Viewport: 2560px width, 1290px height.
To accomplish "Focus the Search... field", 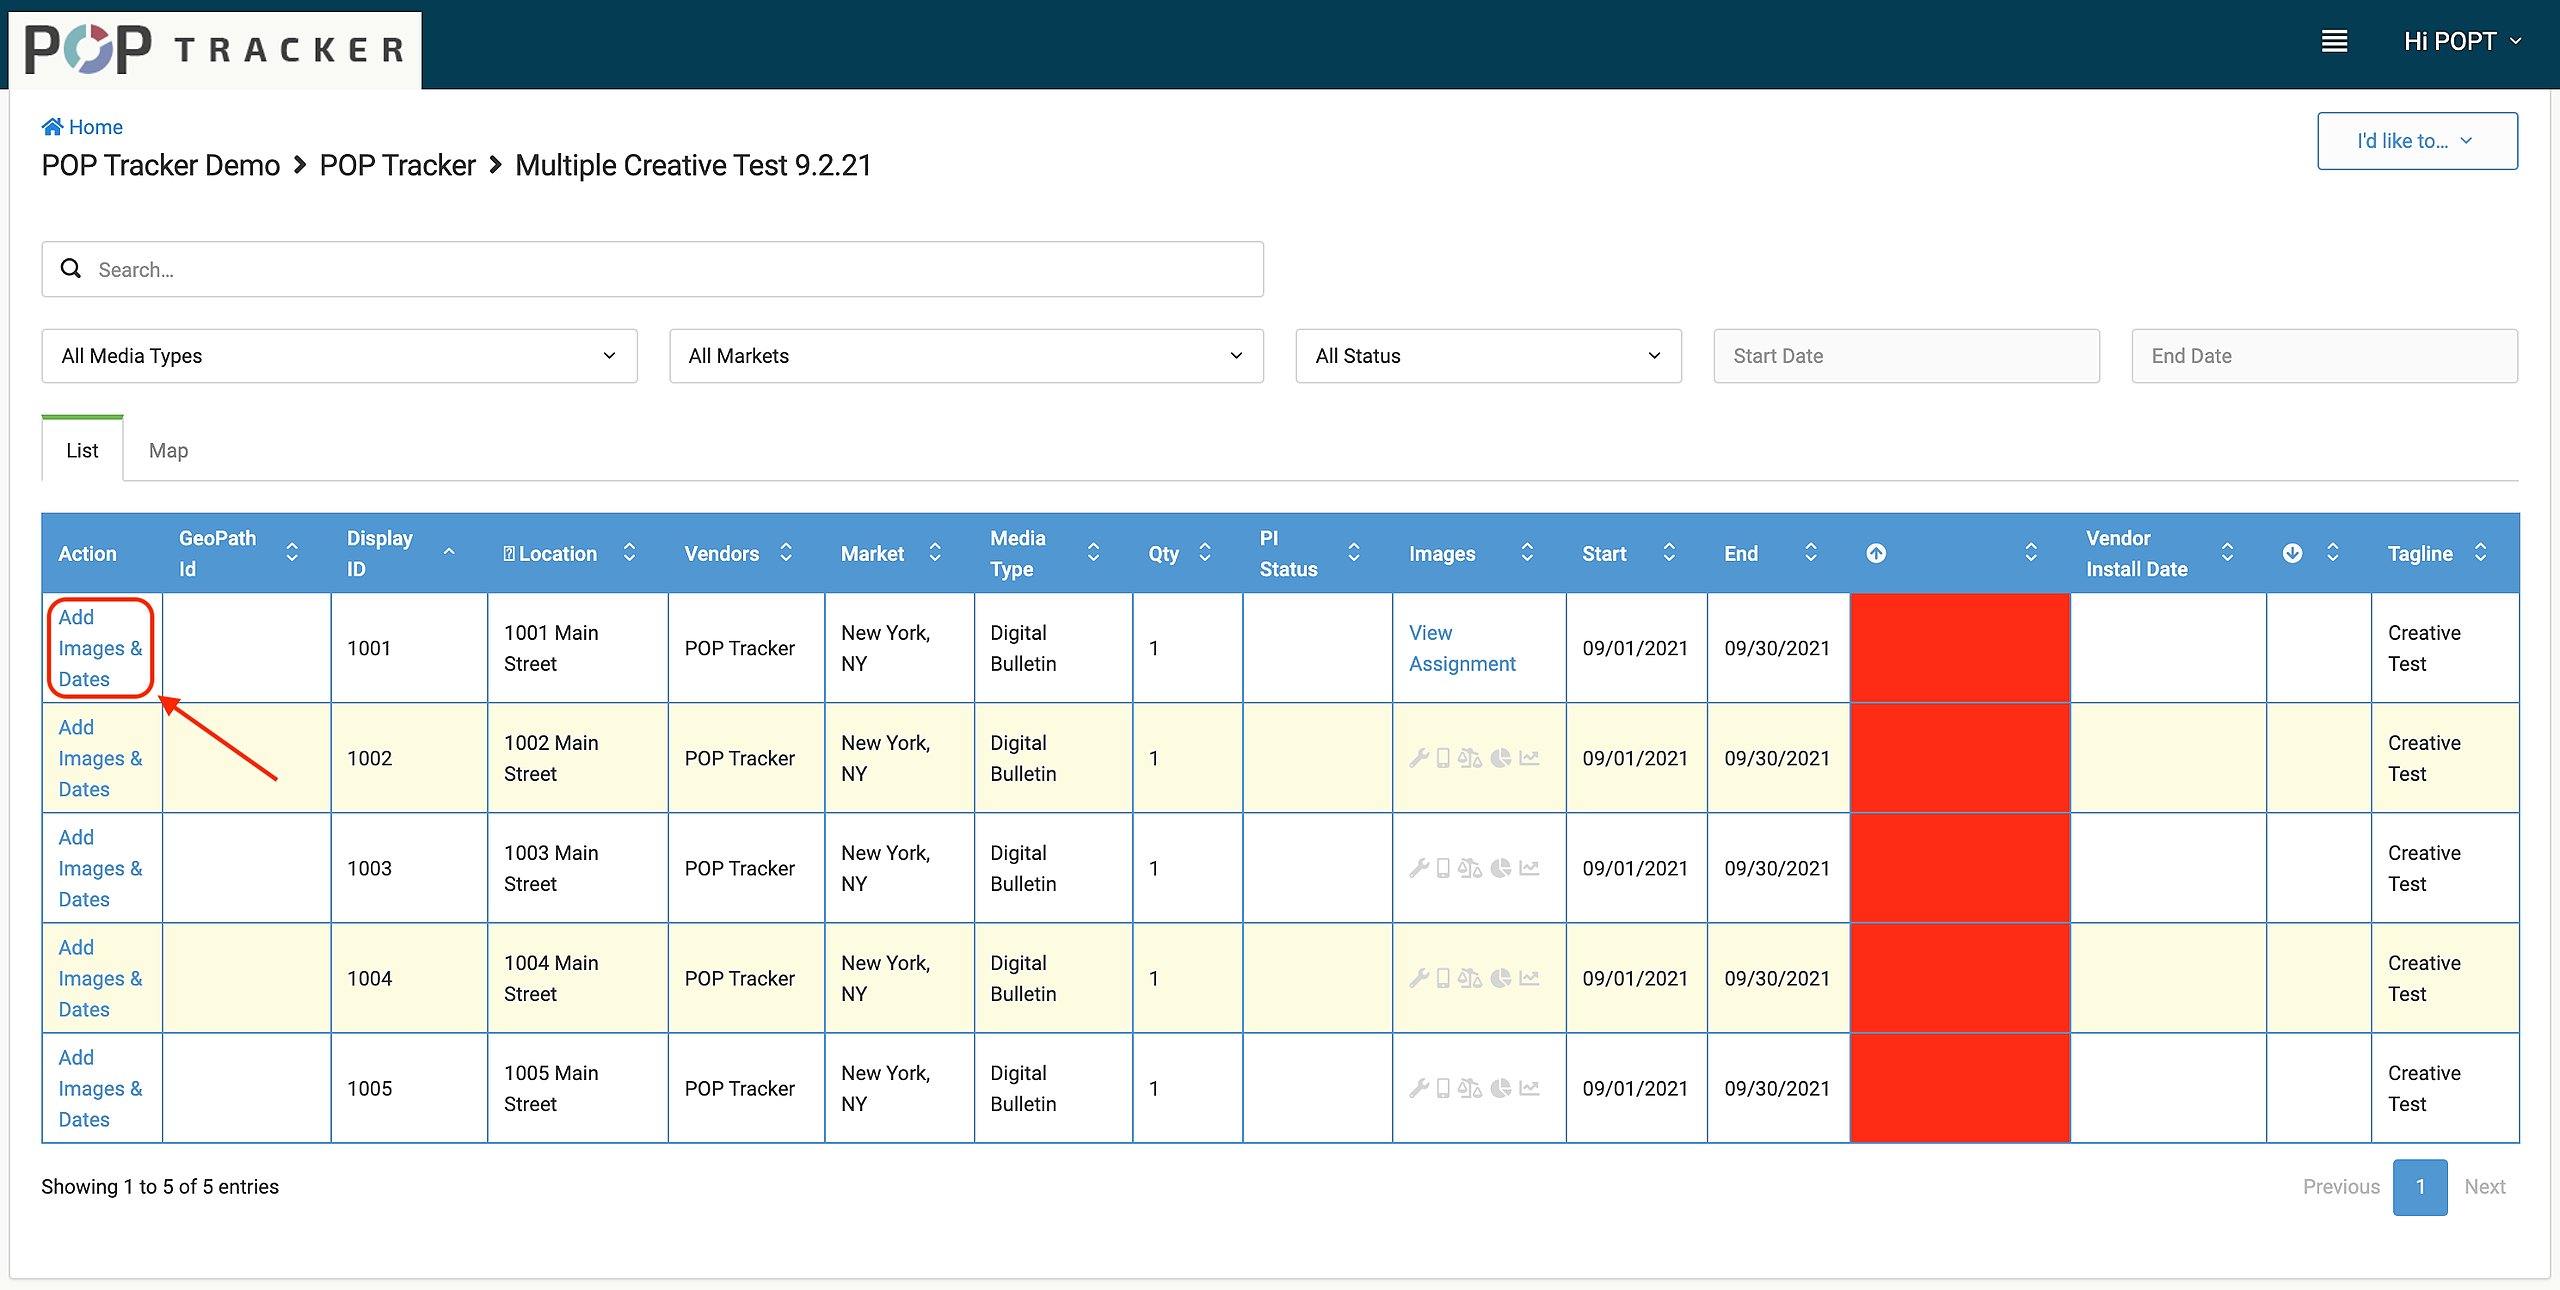I will pos(652,269).
